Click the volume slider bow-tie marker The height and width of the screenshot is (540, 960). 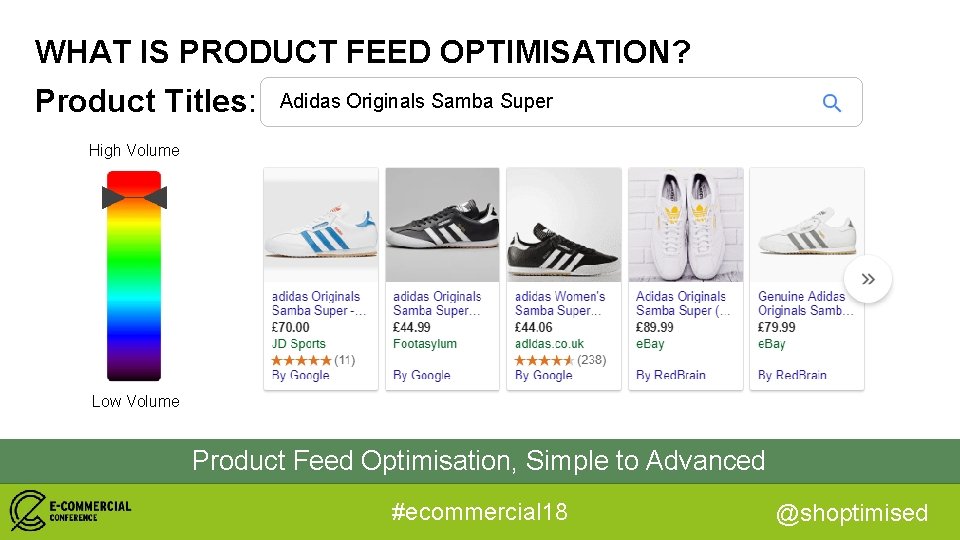coord(134,197)
